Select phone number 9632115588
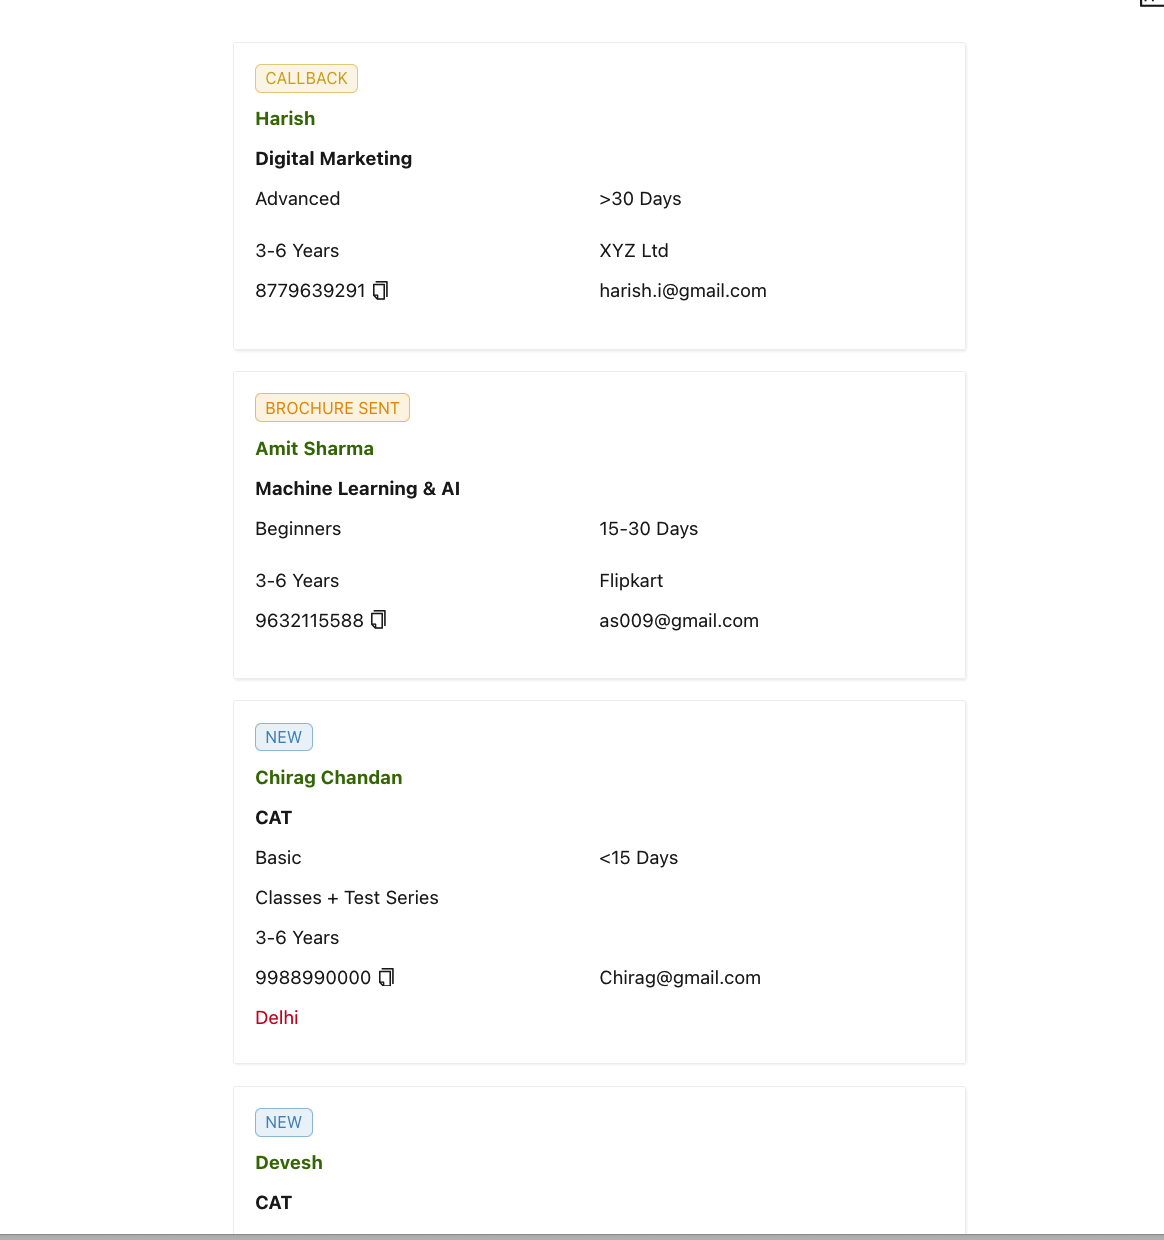The width and height of the screenshot is (1164, 1240). pos(309,621)
